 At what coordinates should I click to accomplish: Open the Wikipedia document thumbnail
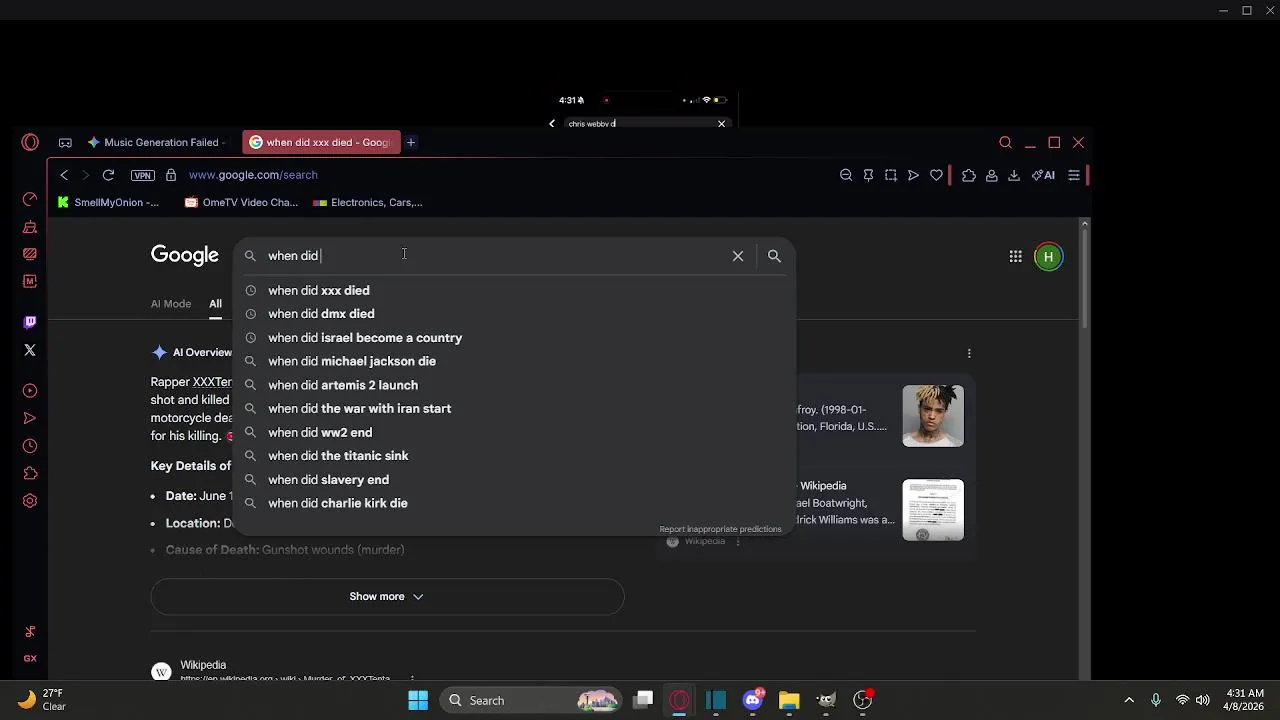(x=933, y=510)
